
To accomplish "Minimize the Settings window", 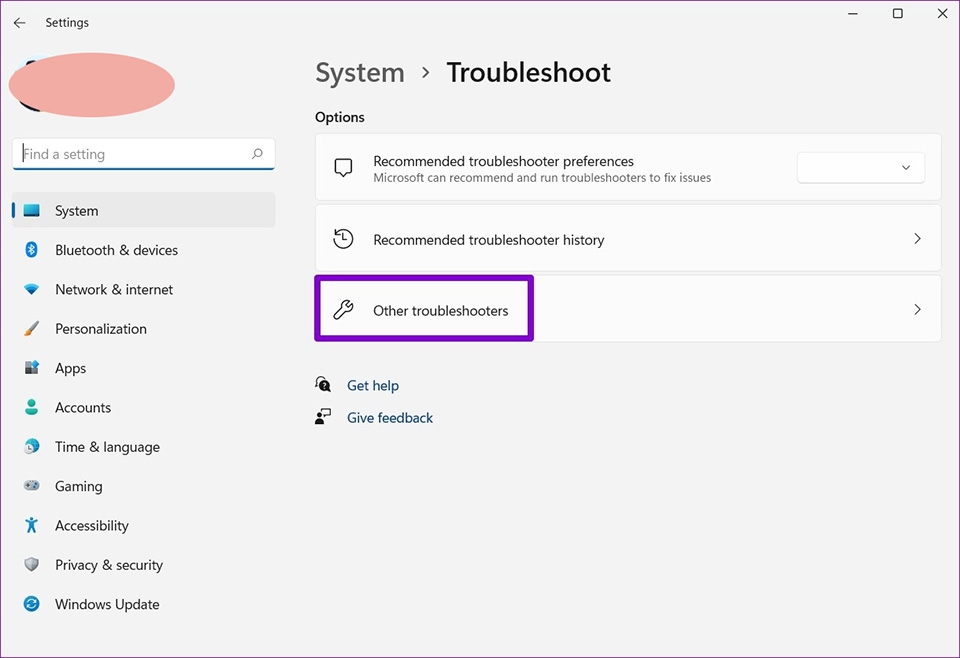I will click(x=853, y=13).
